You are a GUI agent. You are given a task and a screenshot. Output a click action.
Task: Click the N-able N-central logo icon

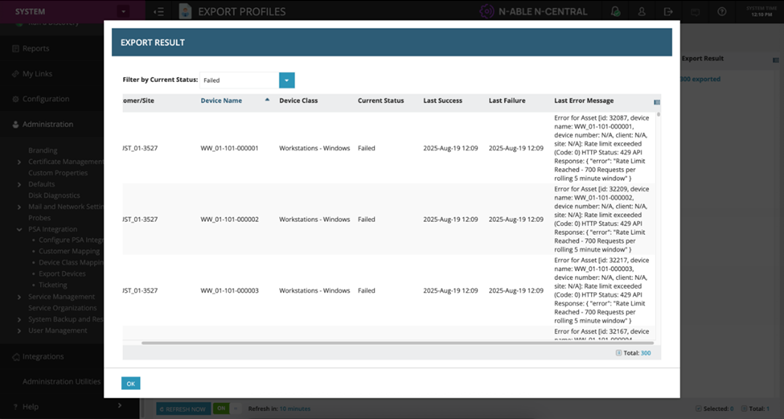487,12
